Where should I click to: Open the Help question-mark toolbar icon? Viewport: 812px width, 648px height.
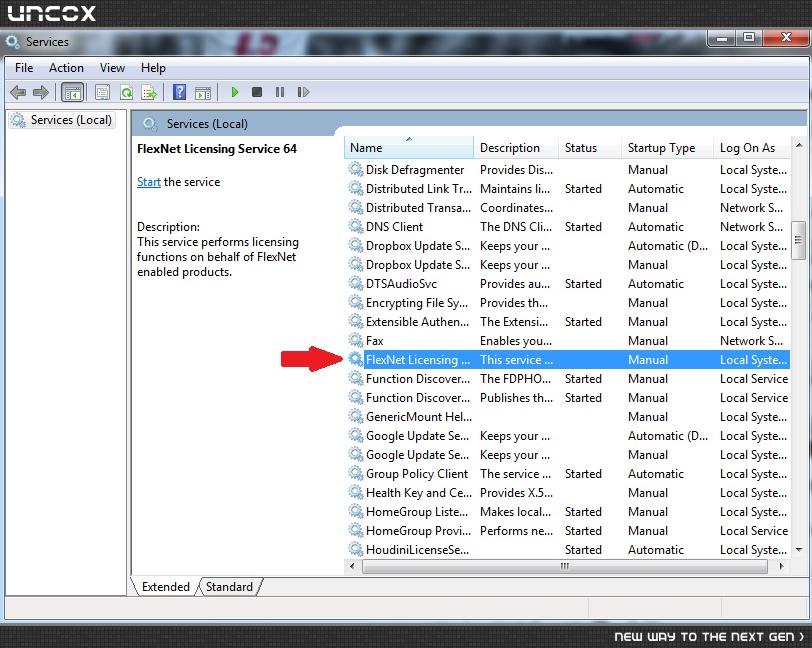(179, 92)
